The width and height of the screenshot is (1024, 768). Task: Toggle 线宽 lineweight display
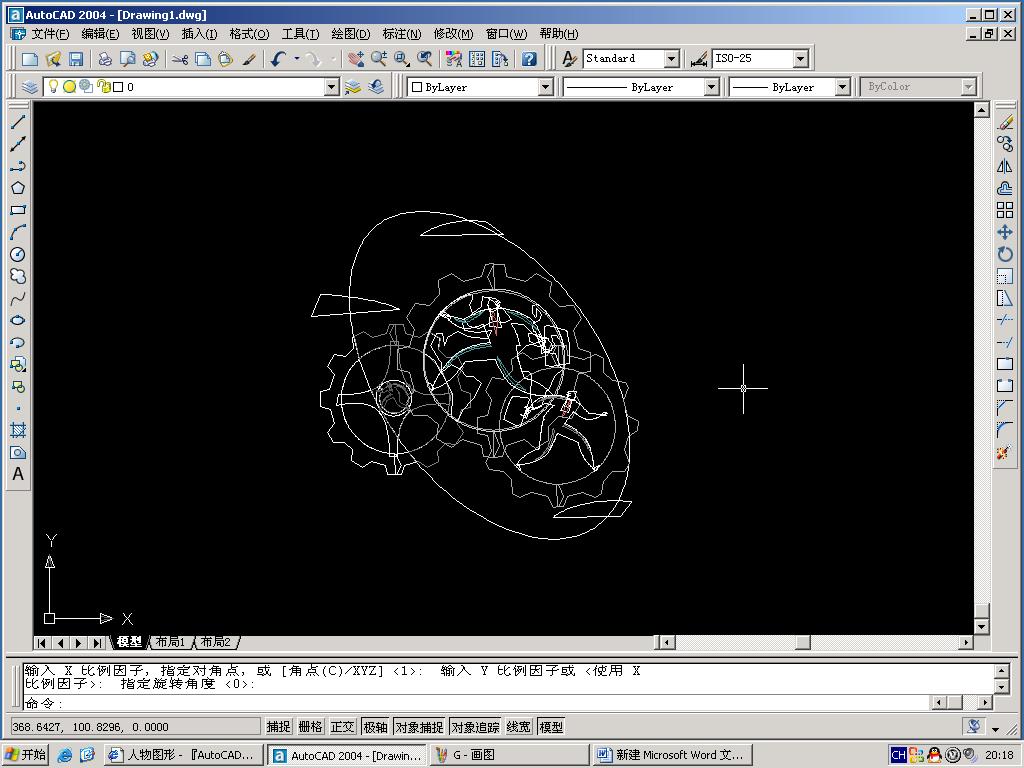point(519,727)
